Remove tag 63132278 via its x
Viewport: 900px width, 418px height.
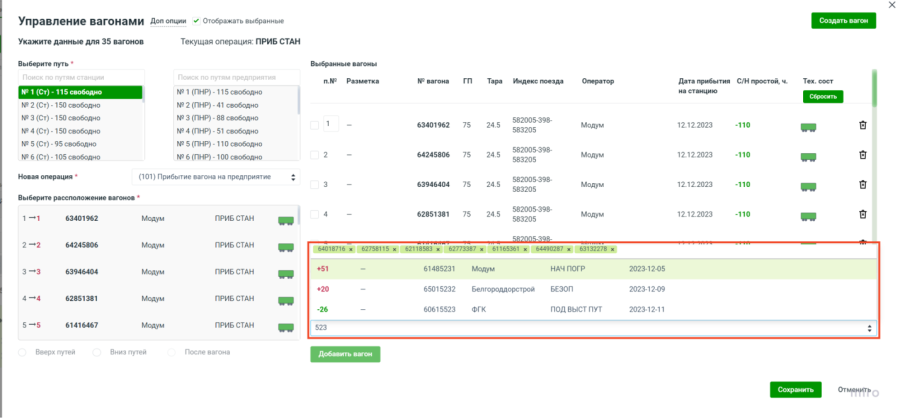point(610,249)
